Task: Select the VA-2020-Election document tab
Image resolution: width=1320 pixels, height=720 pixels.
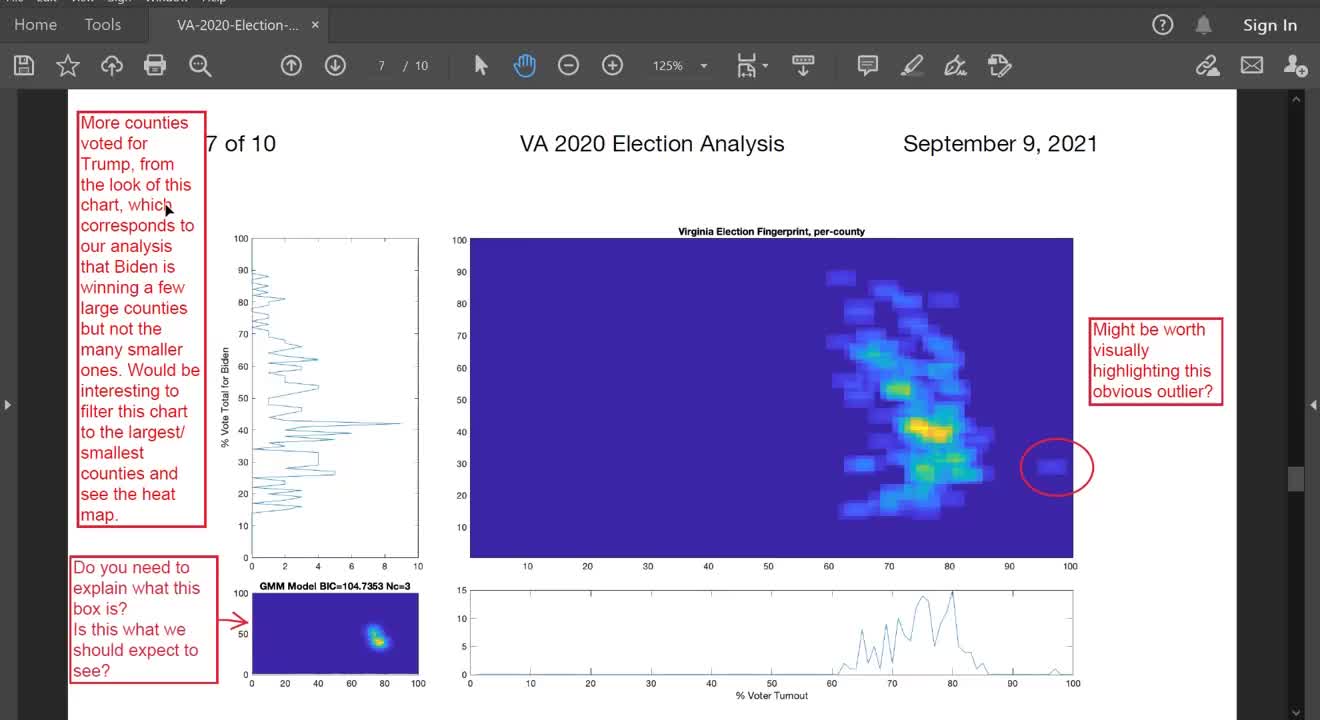Action: [238, 24]
